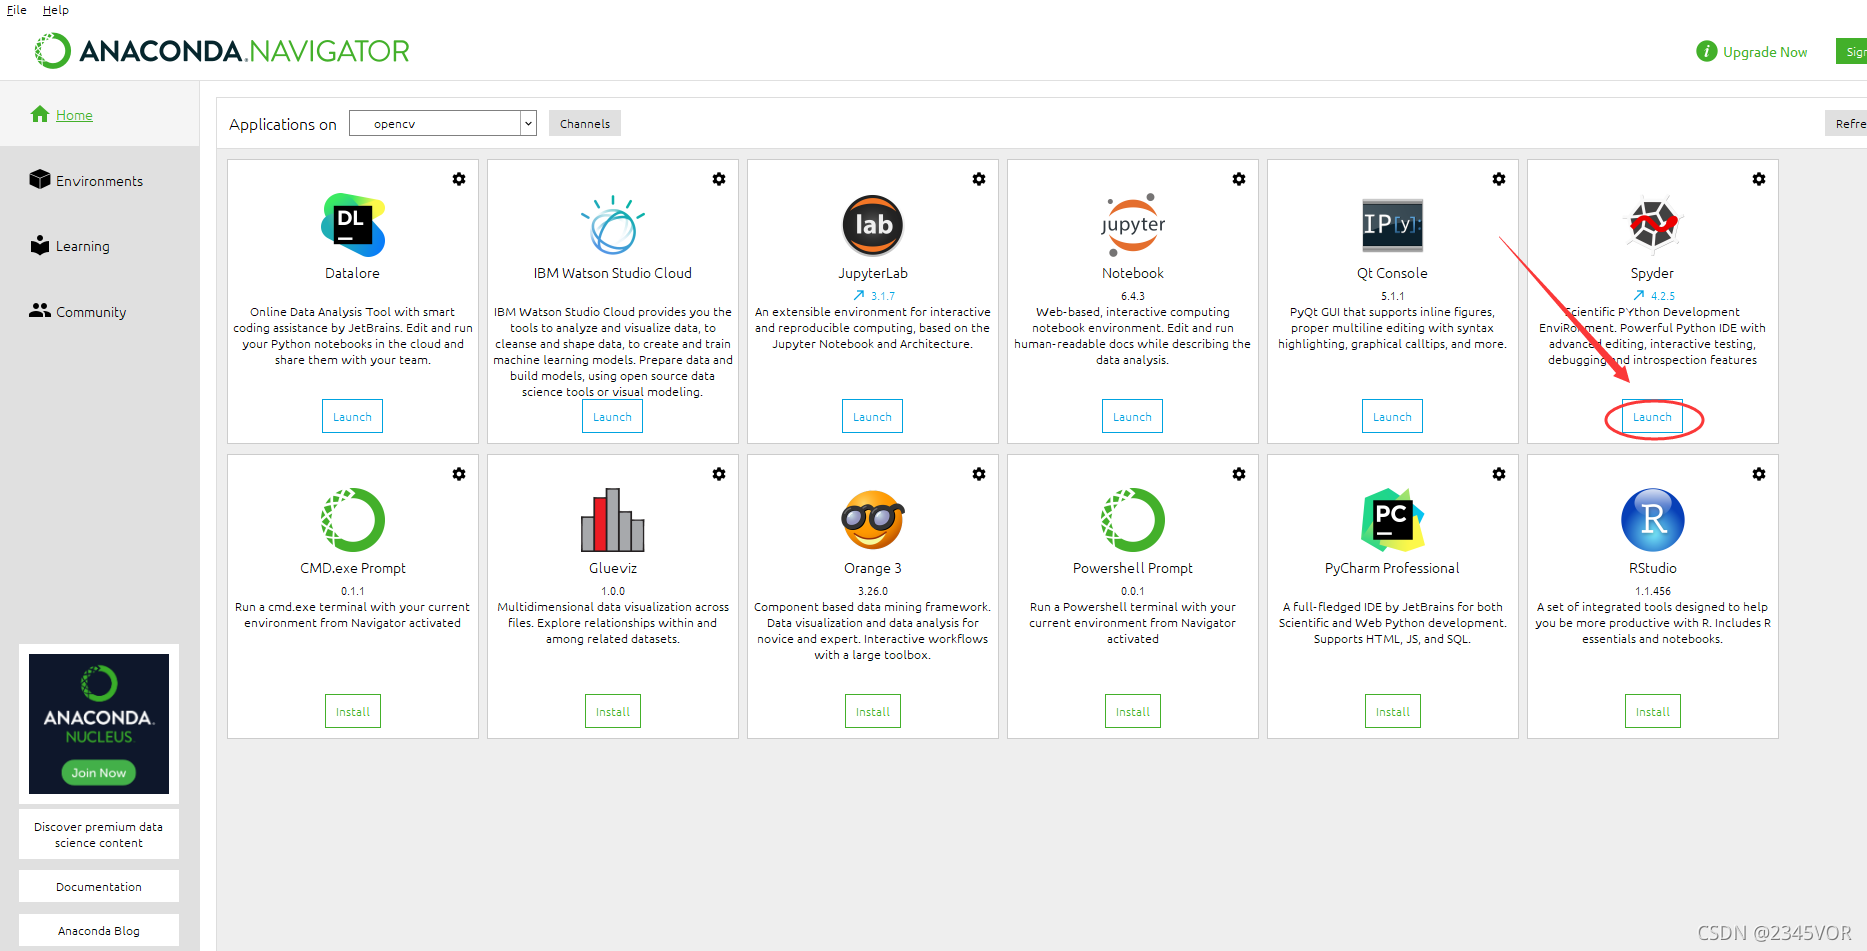Viewport: 1867px width, 951px height.
Task: Click the Upgrade Now link
Action: pos(1765,52)
